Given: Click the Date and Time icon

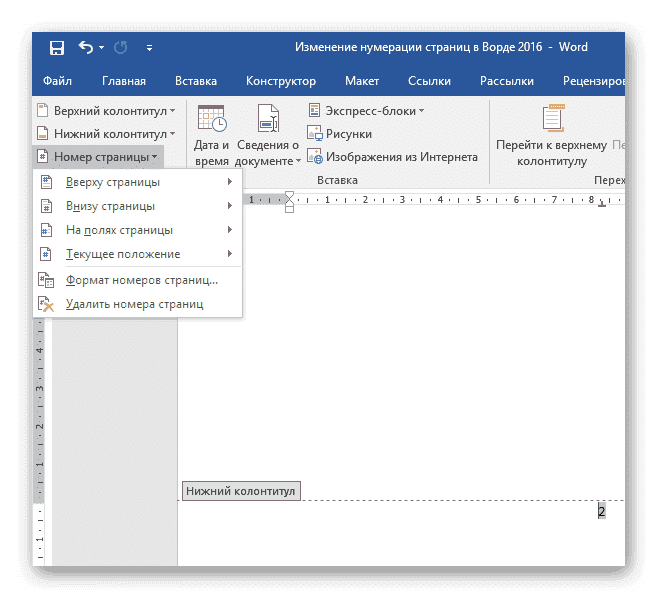Looking at the screenshot, I should (212, 119).
